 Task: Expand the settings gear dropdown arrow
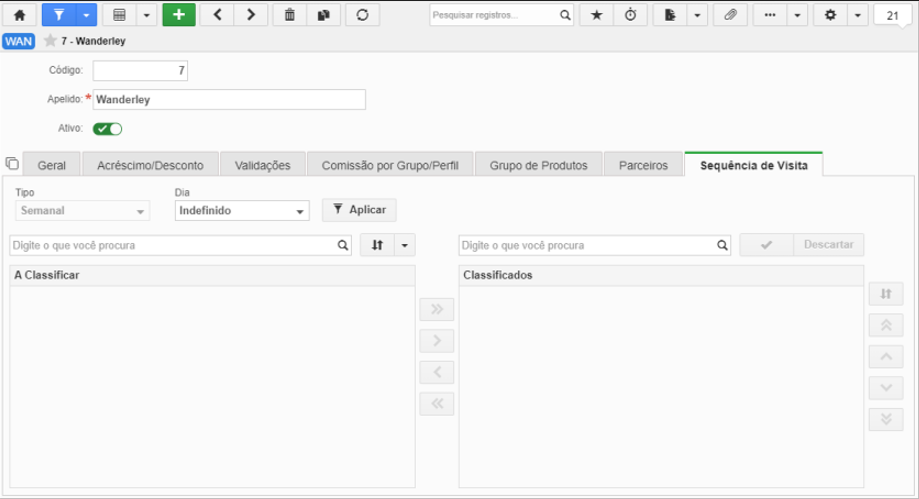point(857,15)
